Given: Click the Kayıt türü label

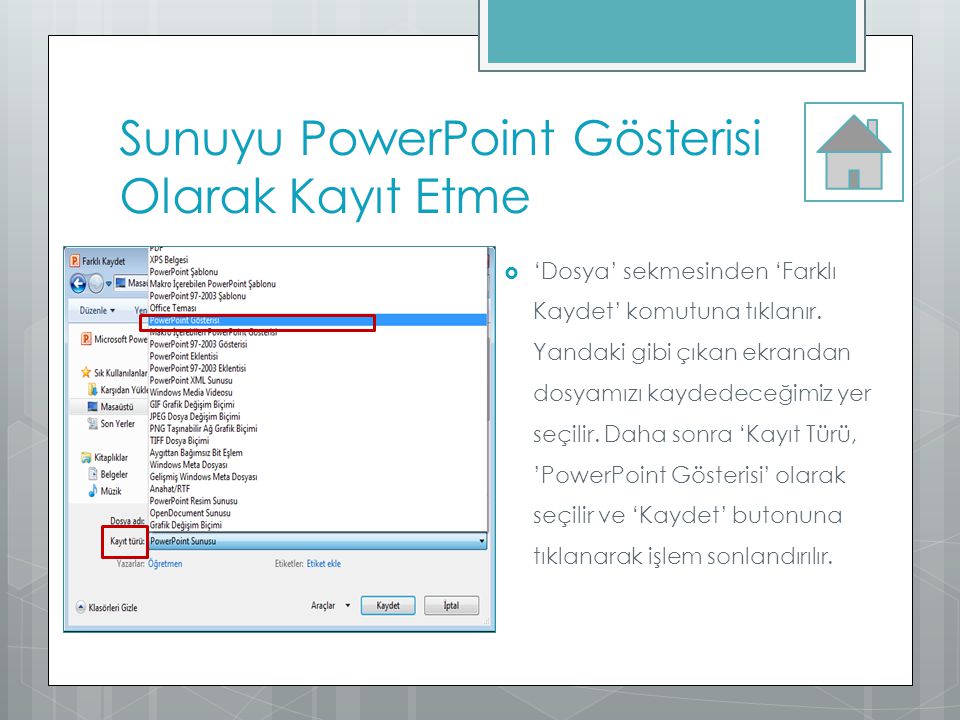Looking at the screenshot, I should [127, 541].
